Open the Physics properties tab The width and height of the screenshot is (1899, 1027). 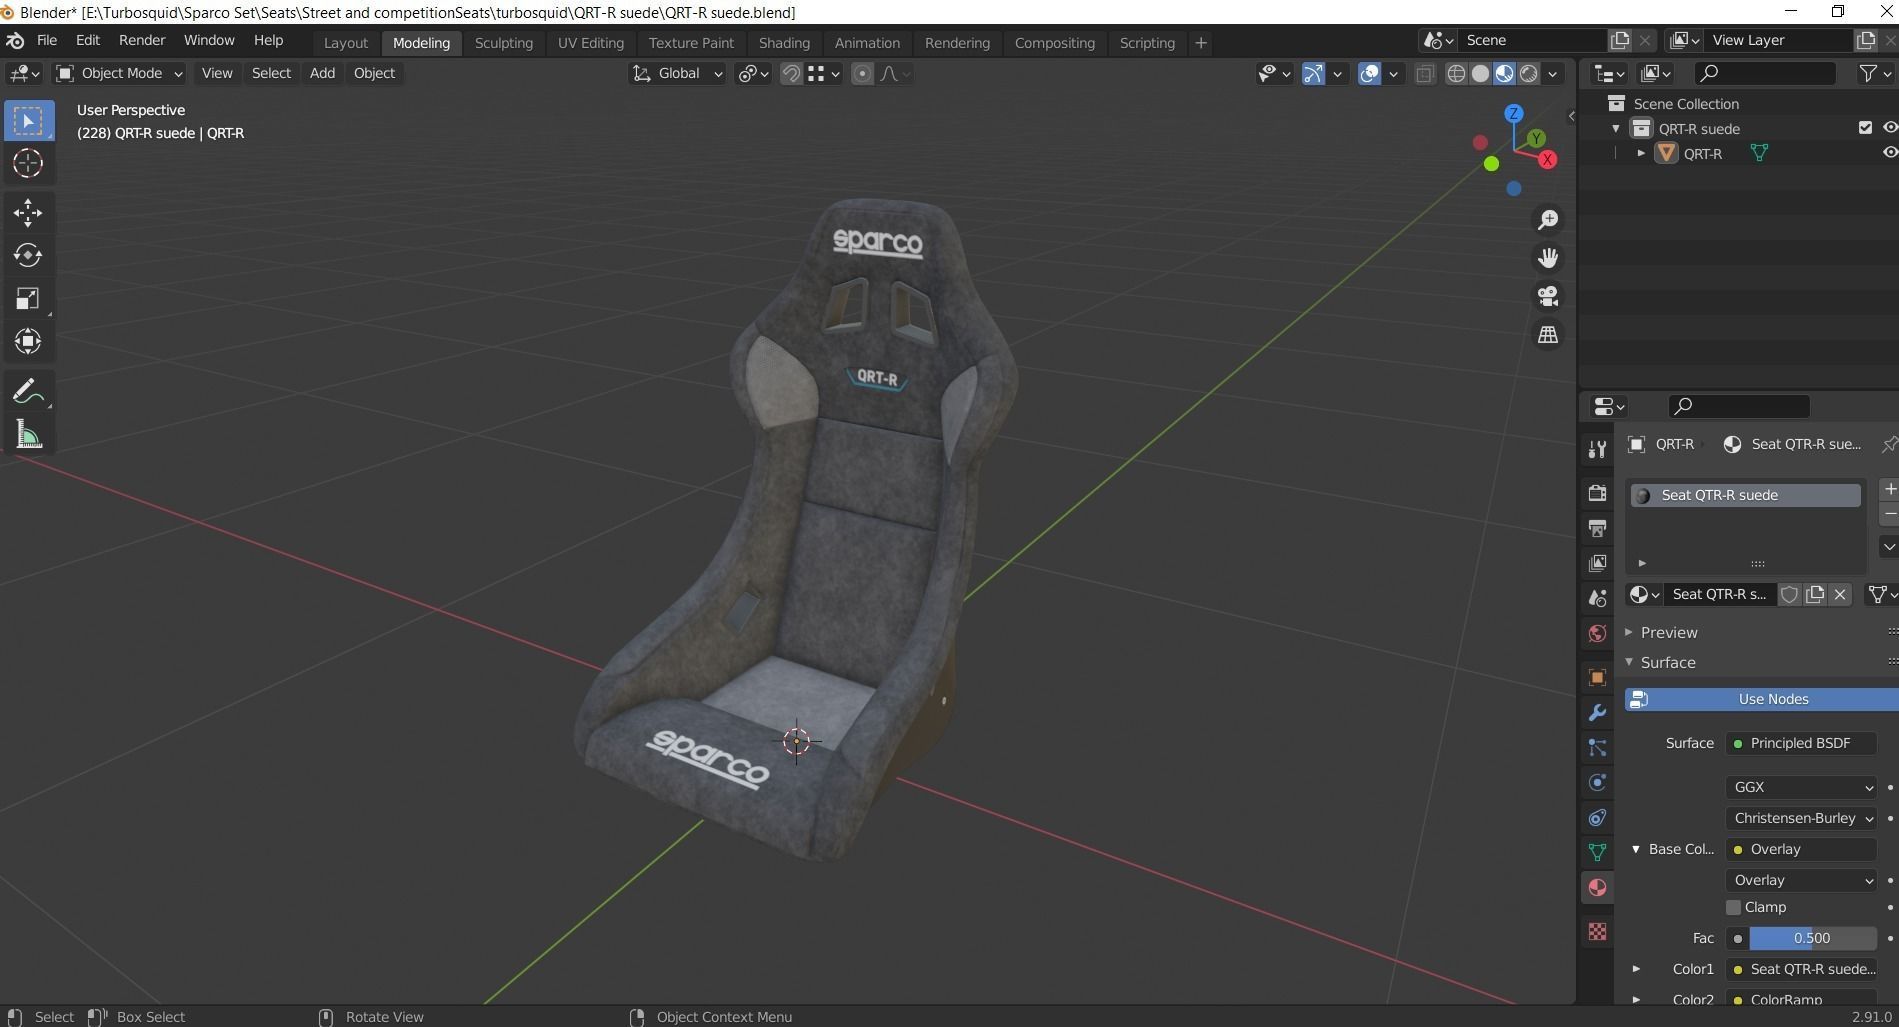(x=1597, y=782)
